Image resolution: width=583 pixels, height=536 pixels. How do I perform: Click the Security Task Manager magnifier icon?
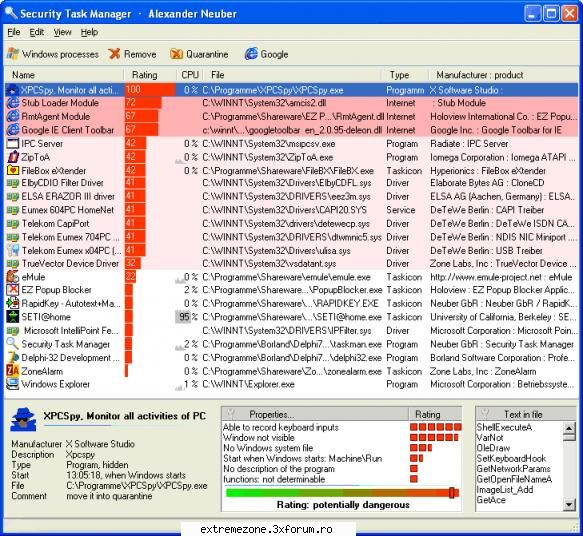13,344
